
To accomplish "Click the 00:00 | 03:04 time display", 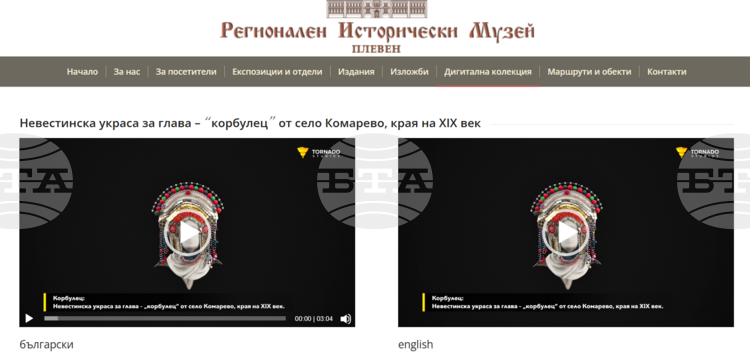I will 314,319.
